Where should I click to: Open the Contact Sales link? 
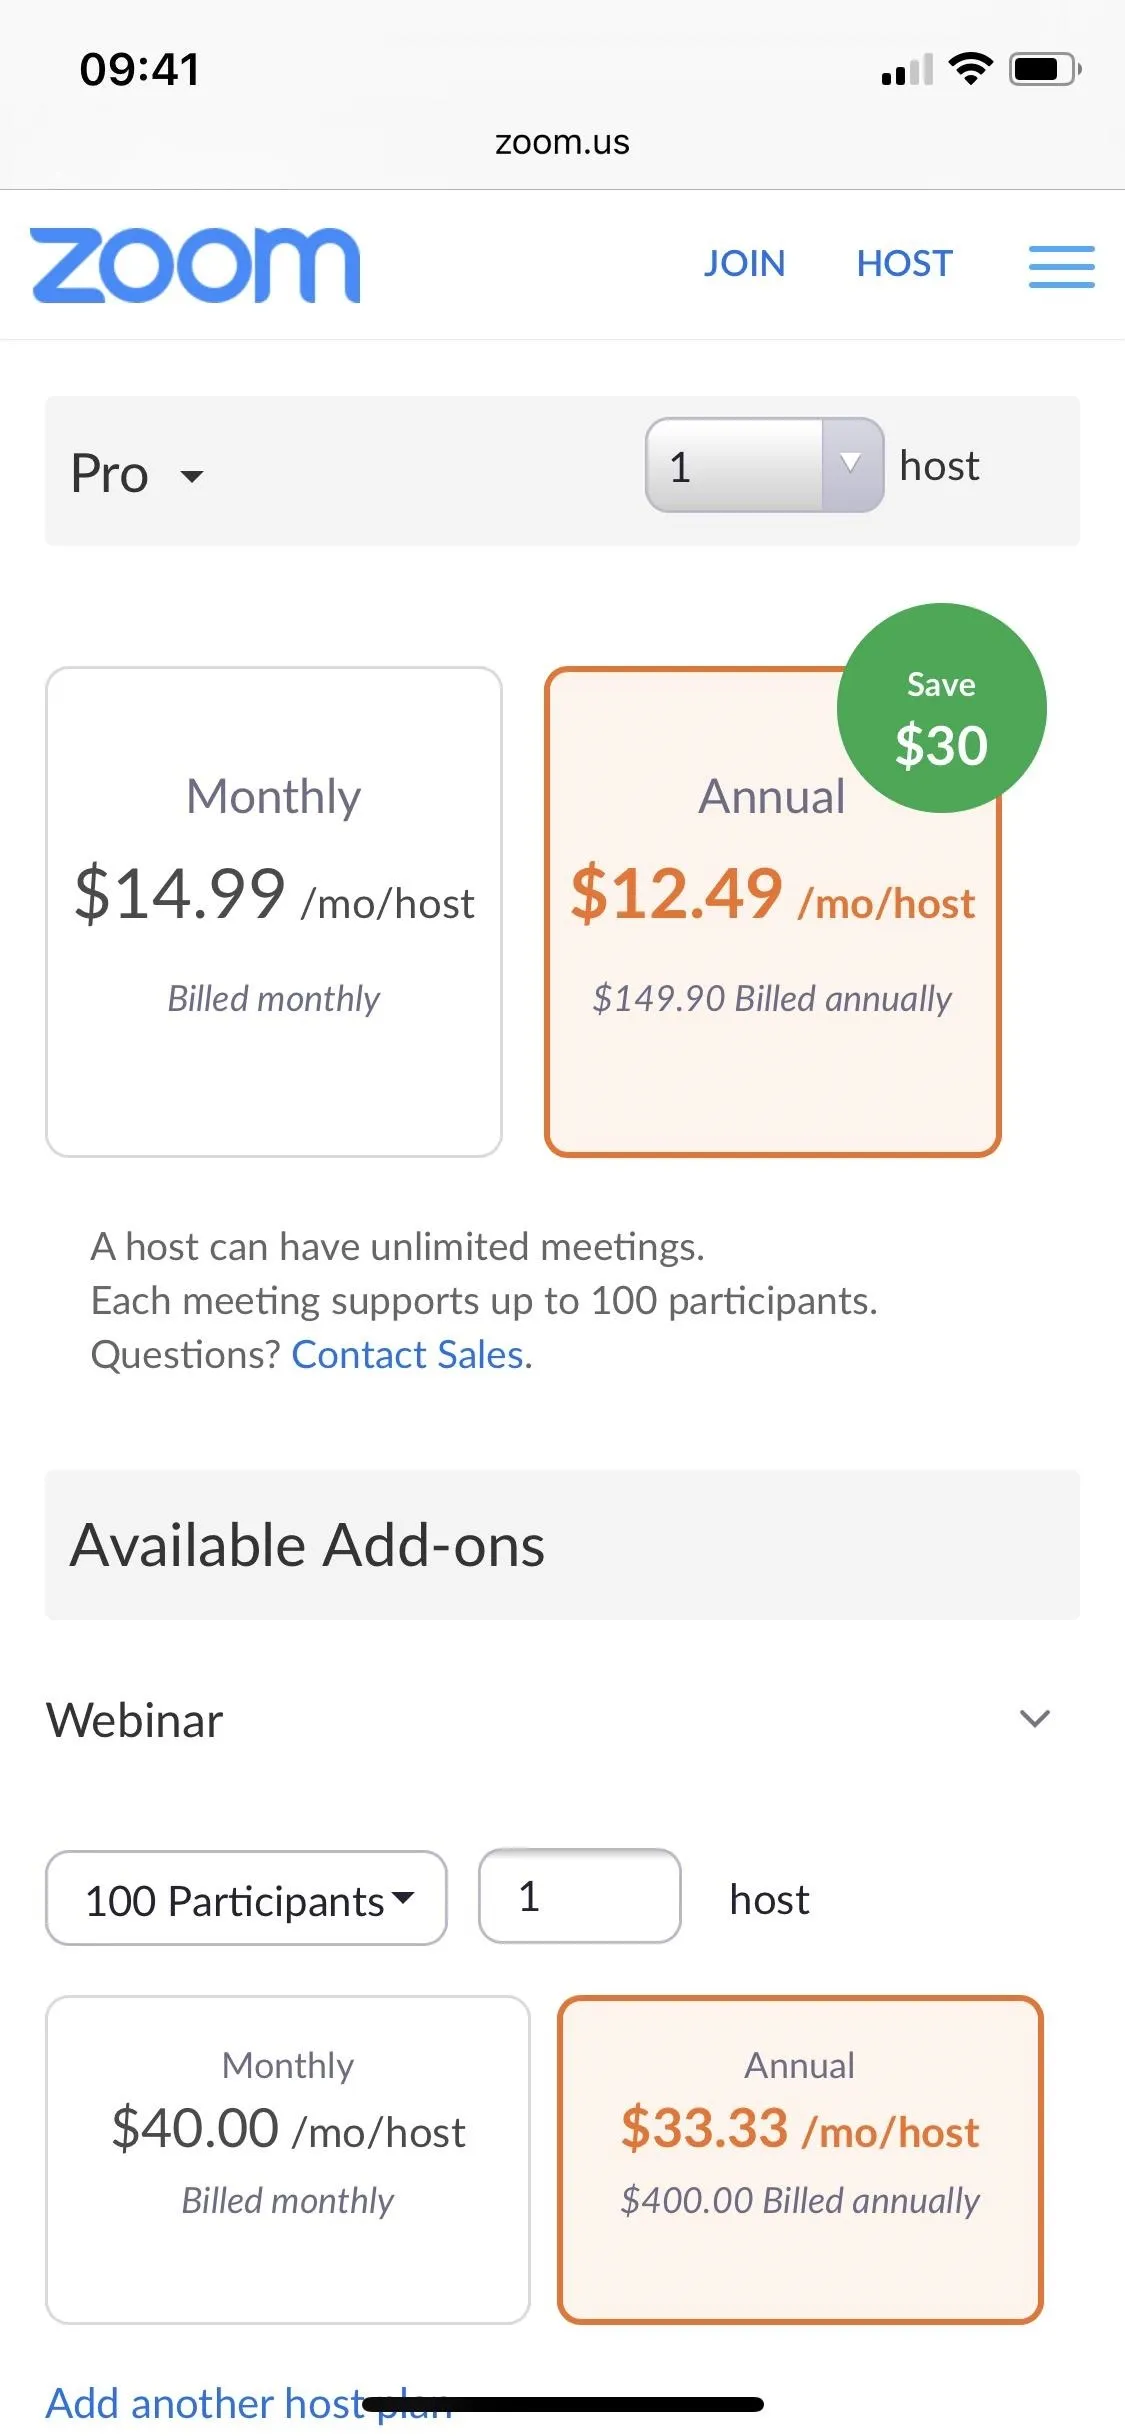point(408,1355)
